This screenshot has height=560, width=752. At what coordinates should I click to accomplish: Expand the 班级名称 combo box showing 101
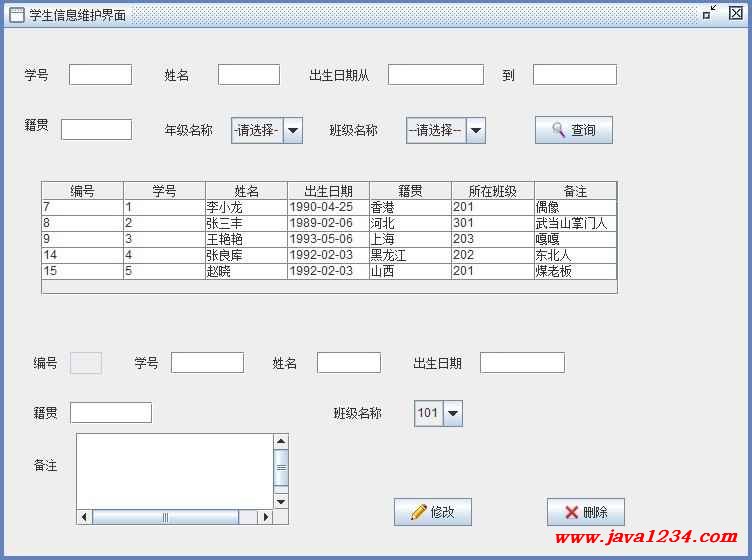[x=453, y=413]
